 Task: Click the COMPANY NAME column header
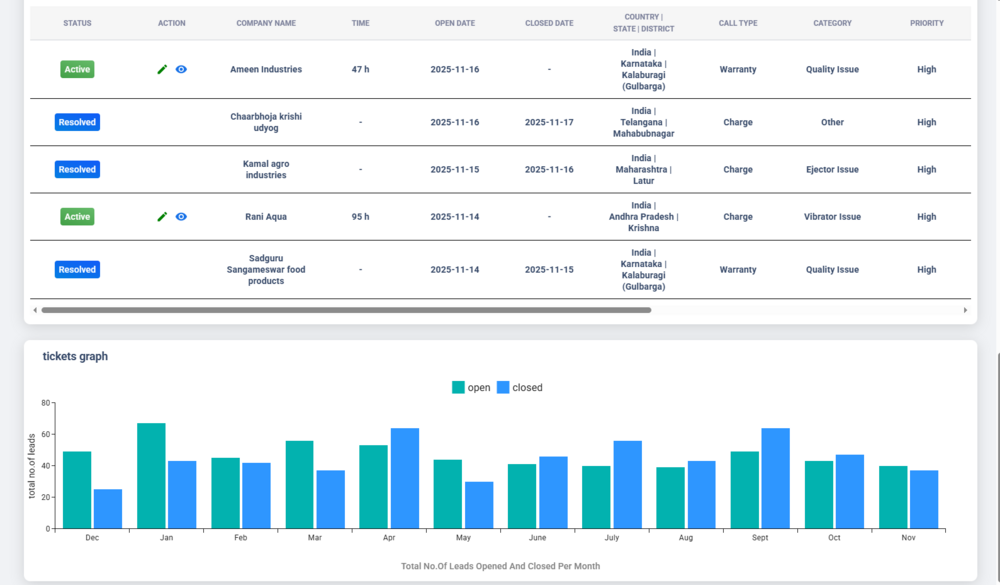[x=265, y=23]
